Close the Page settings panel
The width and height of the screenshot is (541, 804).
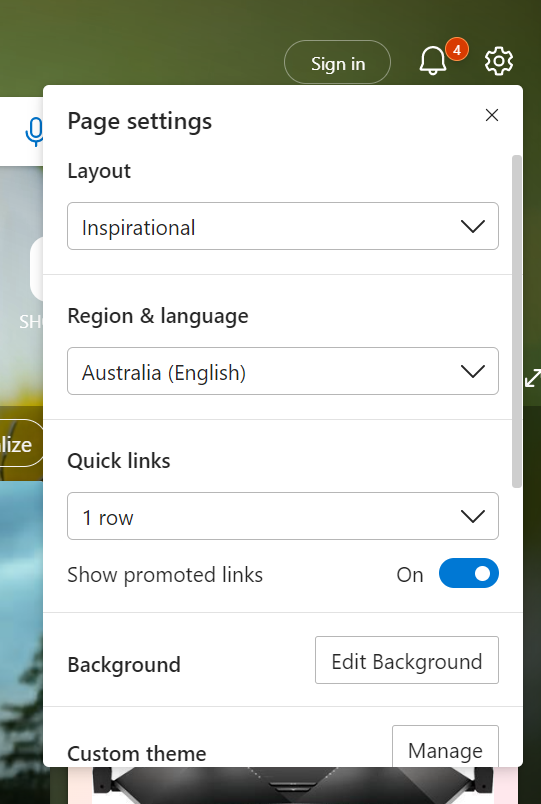492,115
